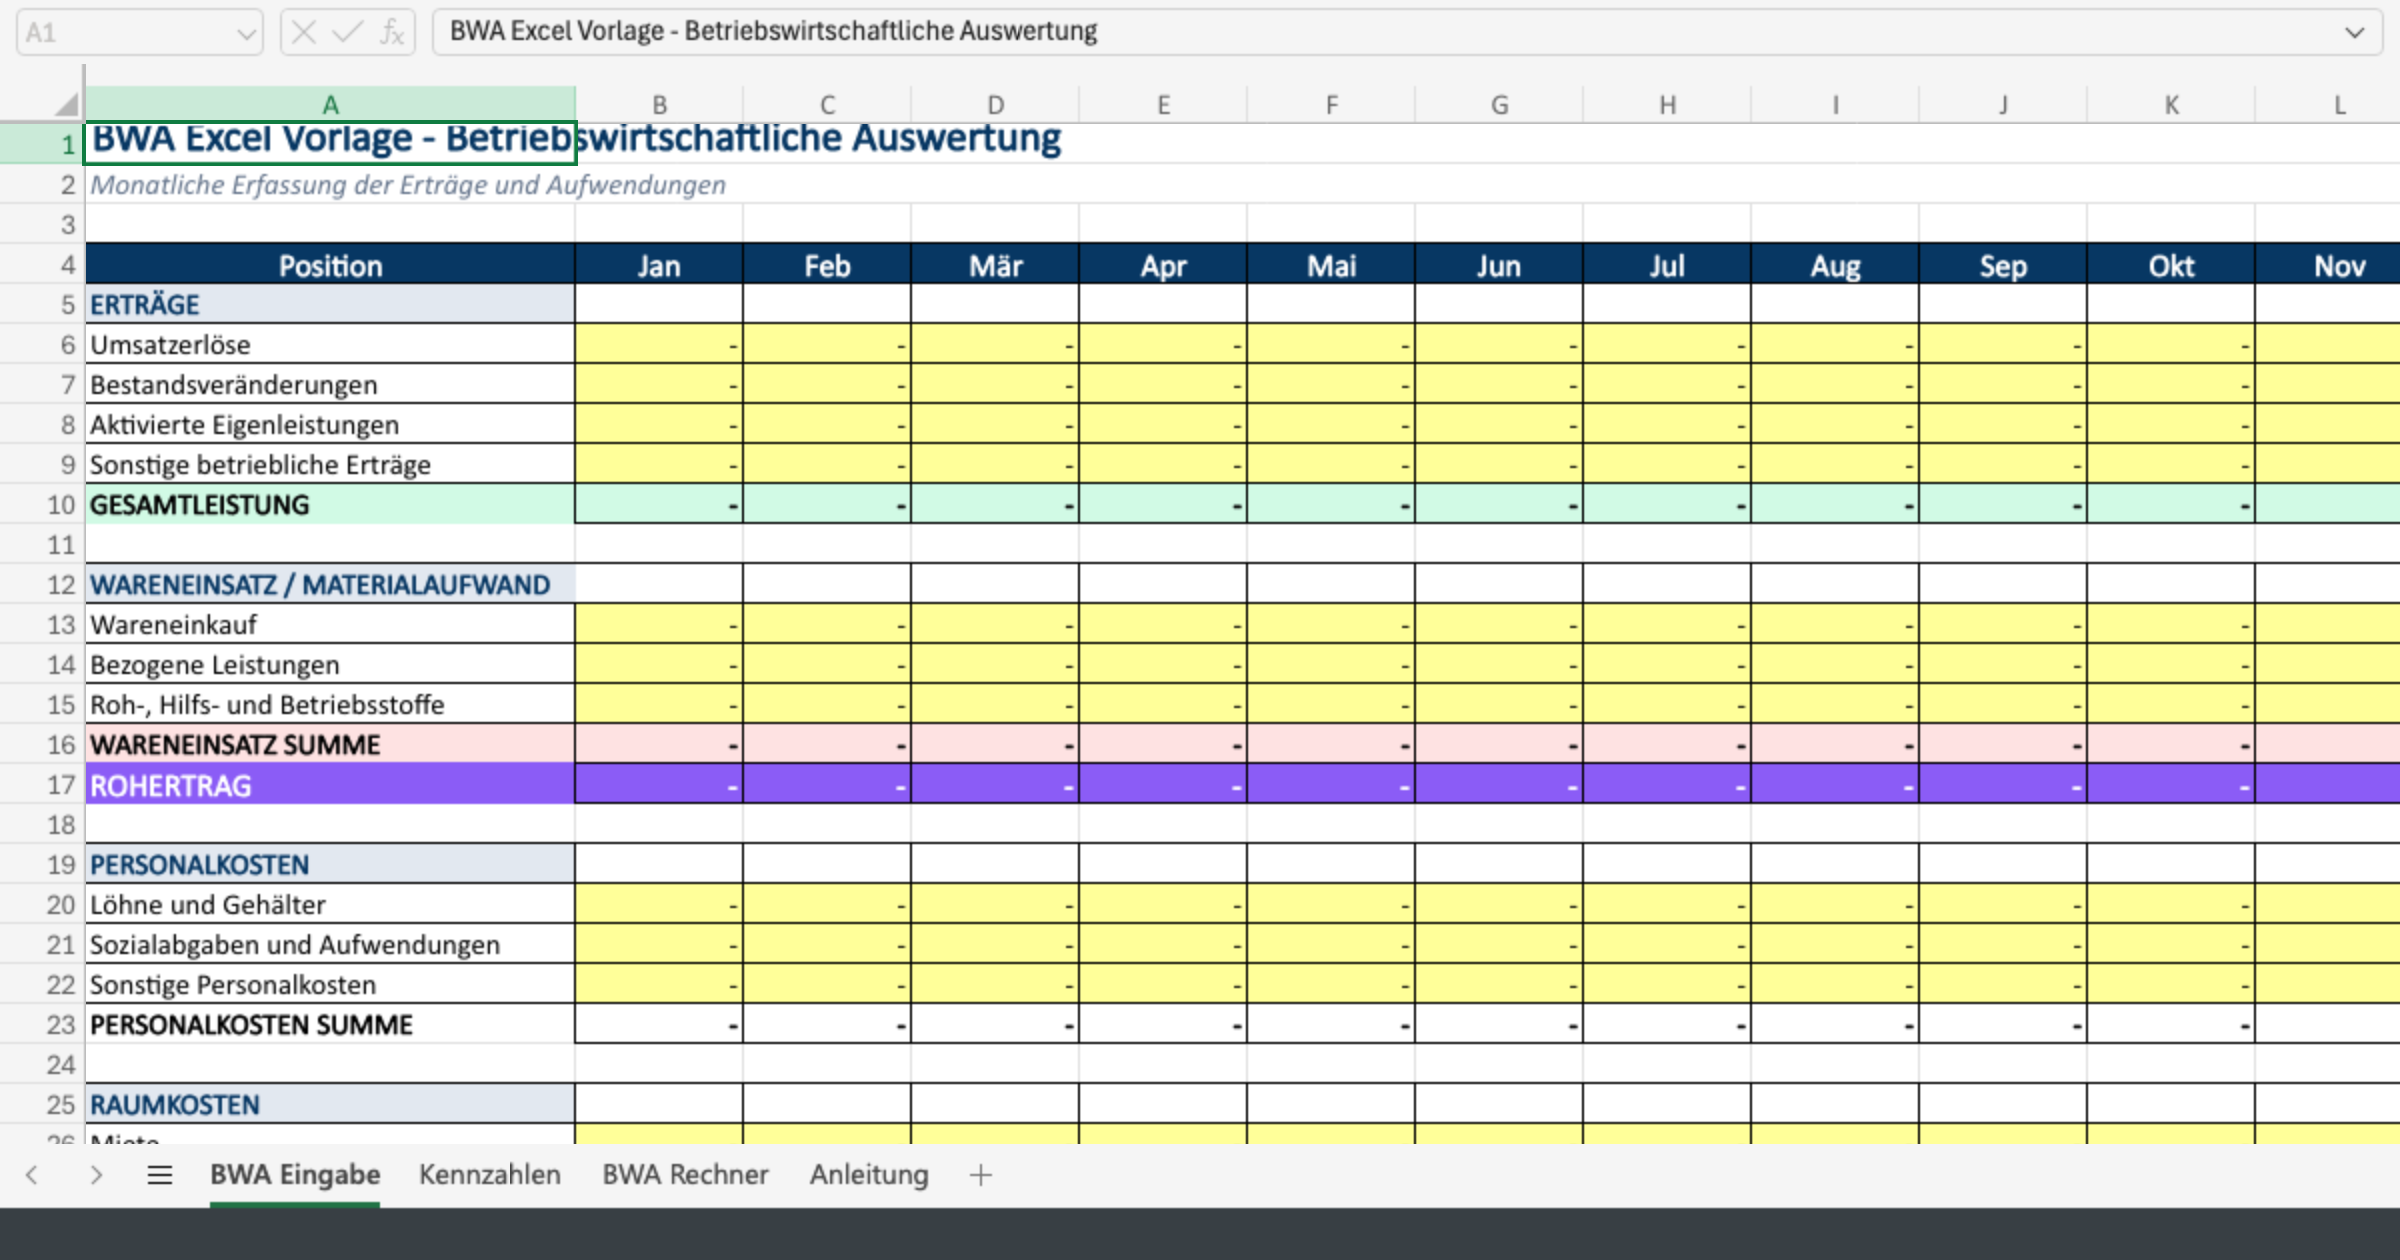The image size is (2400, 1260).
Task: Select Aktivierte Eigenleistungen cell
Action: tap(330, 424)
